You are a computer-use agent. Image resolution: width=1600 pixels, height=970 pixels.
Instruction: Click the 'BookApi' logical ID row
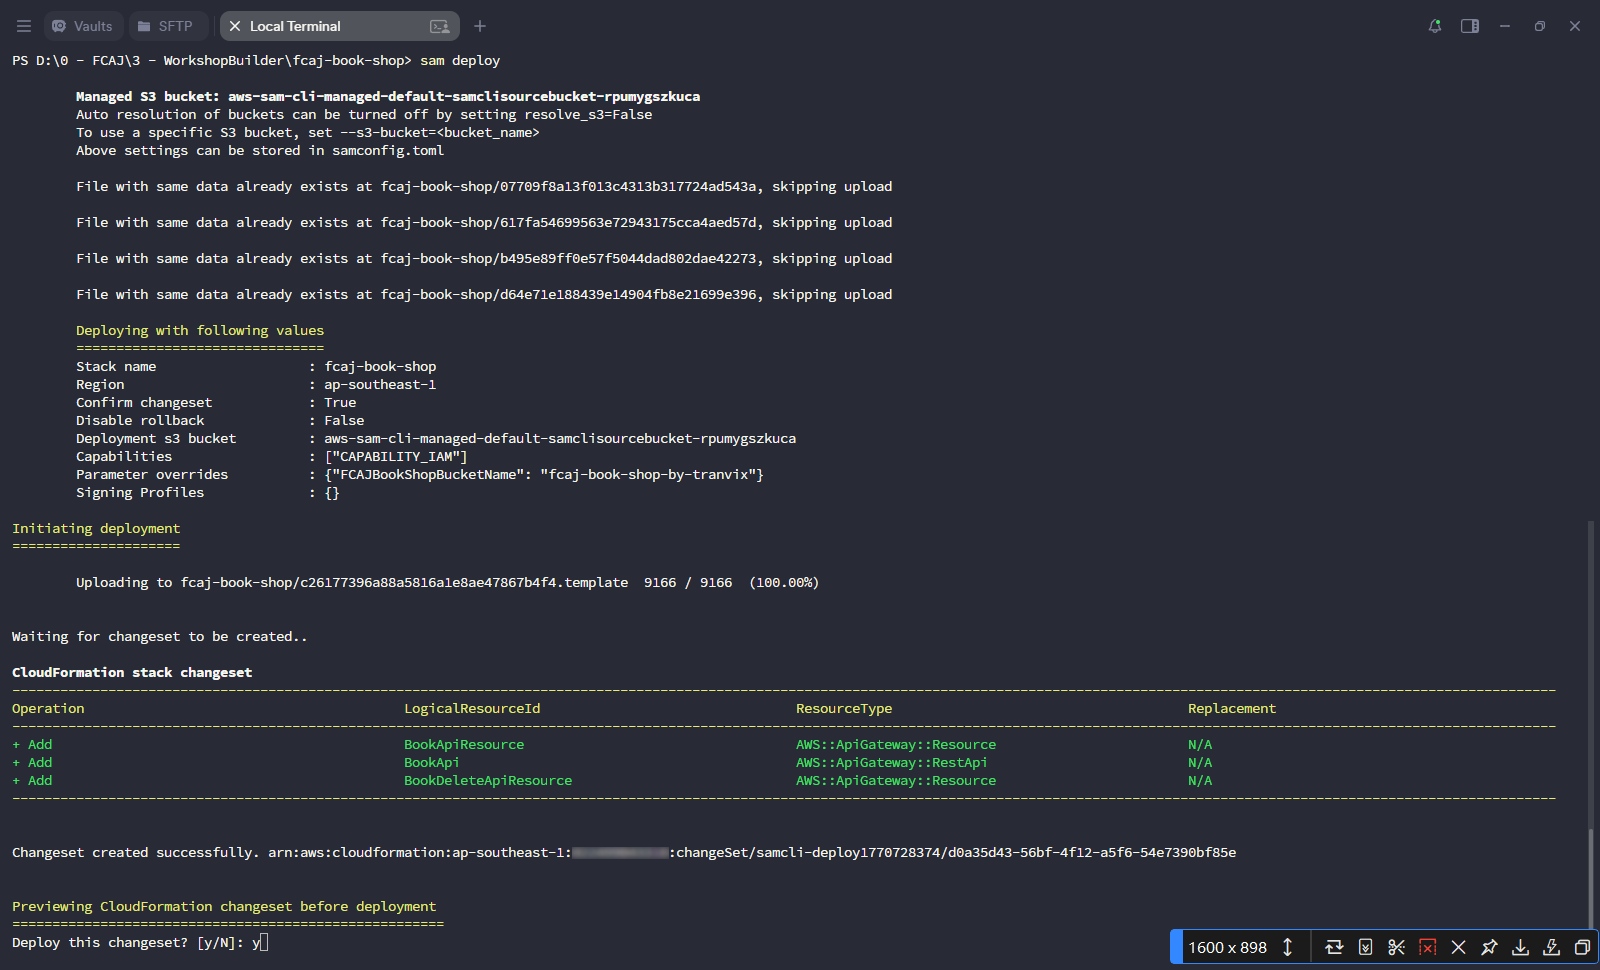click(432, 763)
